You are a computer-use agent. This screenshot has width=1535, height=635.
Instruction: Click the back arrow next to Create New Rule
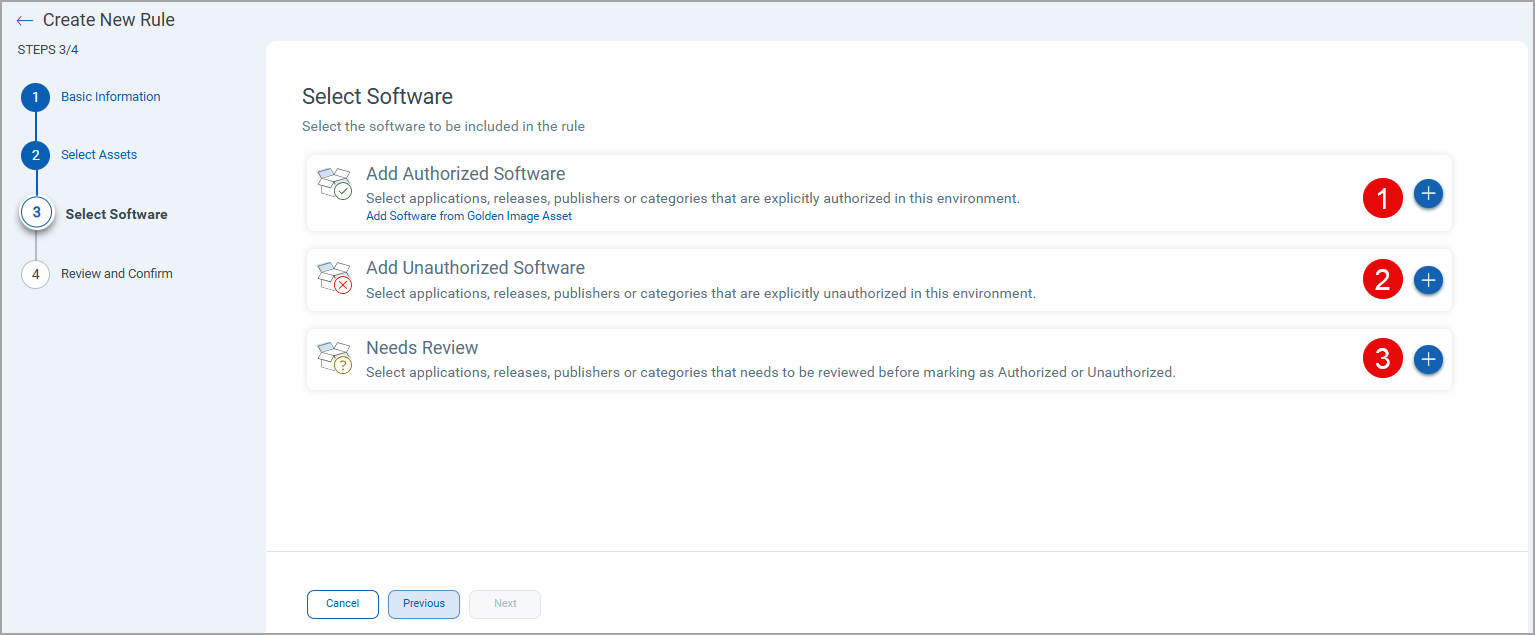25,19
